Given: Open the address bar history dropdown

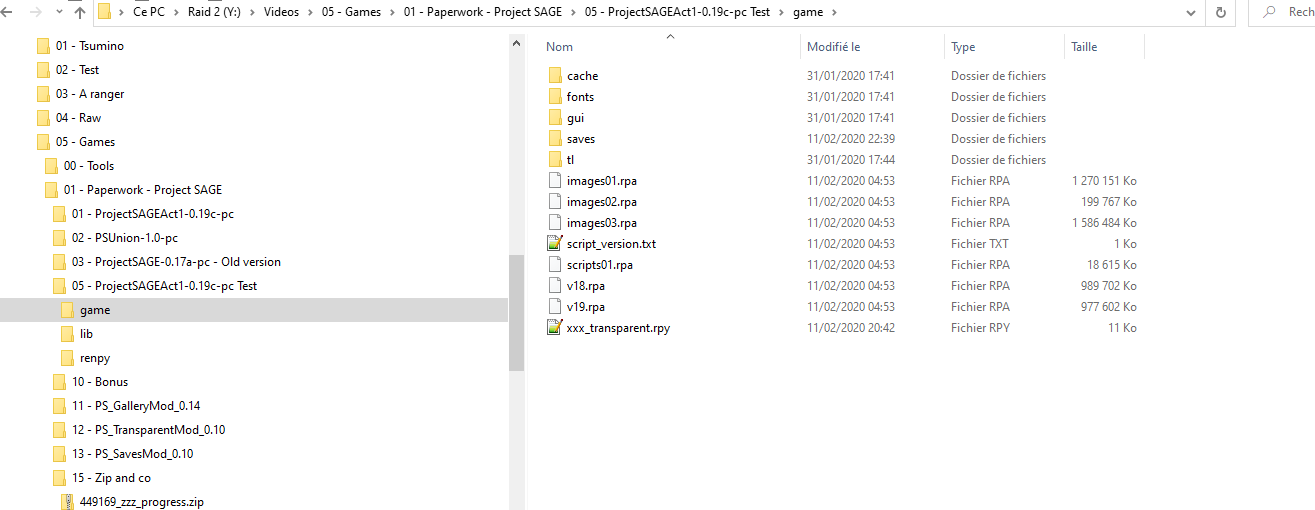Looking at the screenshot, I should (1190, 13).
